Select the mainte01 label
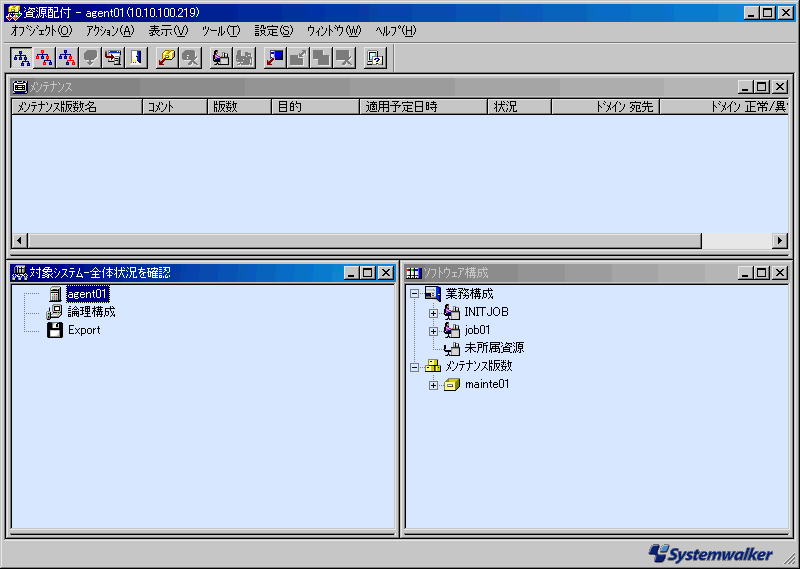Image resolution: width=800 pixels, height=569 pixels. (487, 384)
